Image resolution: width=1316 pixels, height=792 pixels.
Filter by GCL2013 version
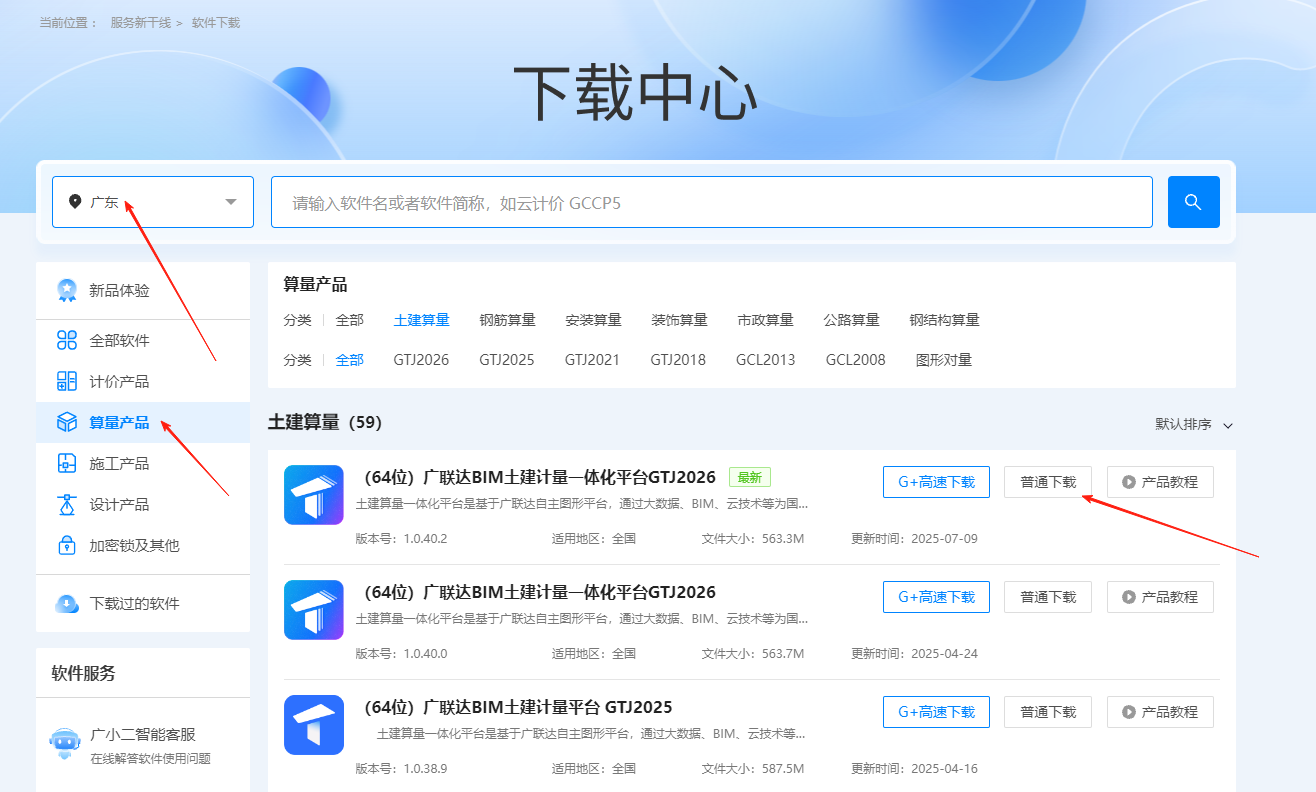click(x=766, y=360)
